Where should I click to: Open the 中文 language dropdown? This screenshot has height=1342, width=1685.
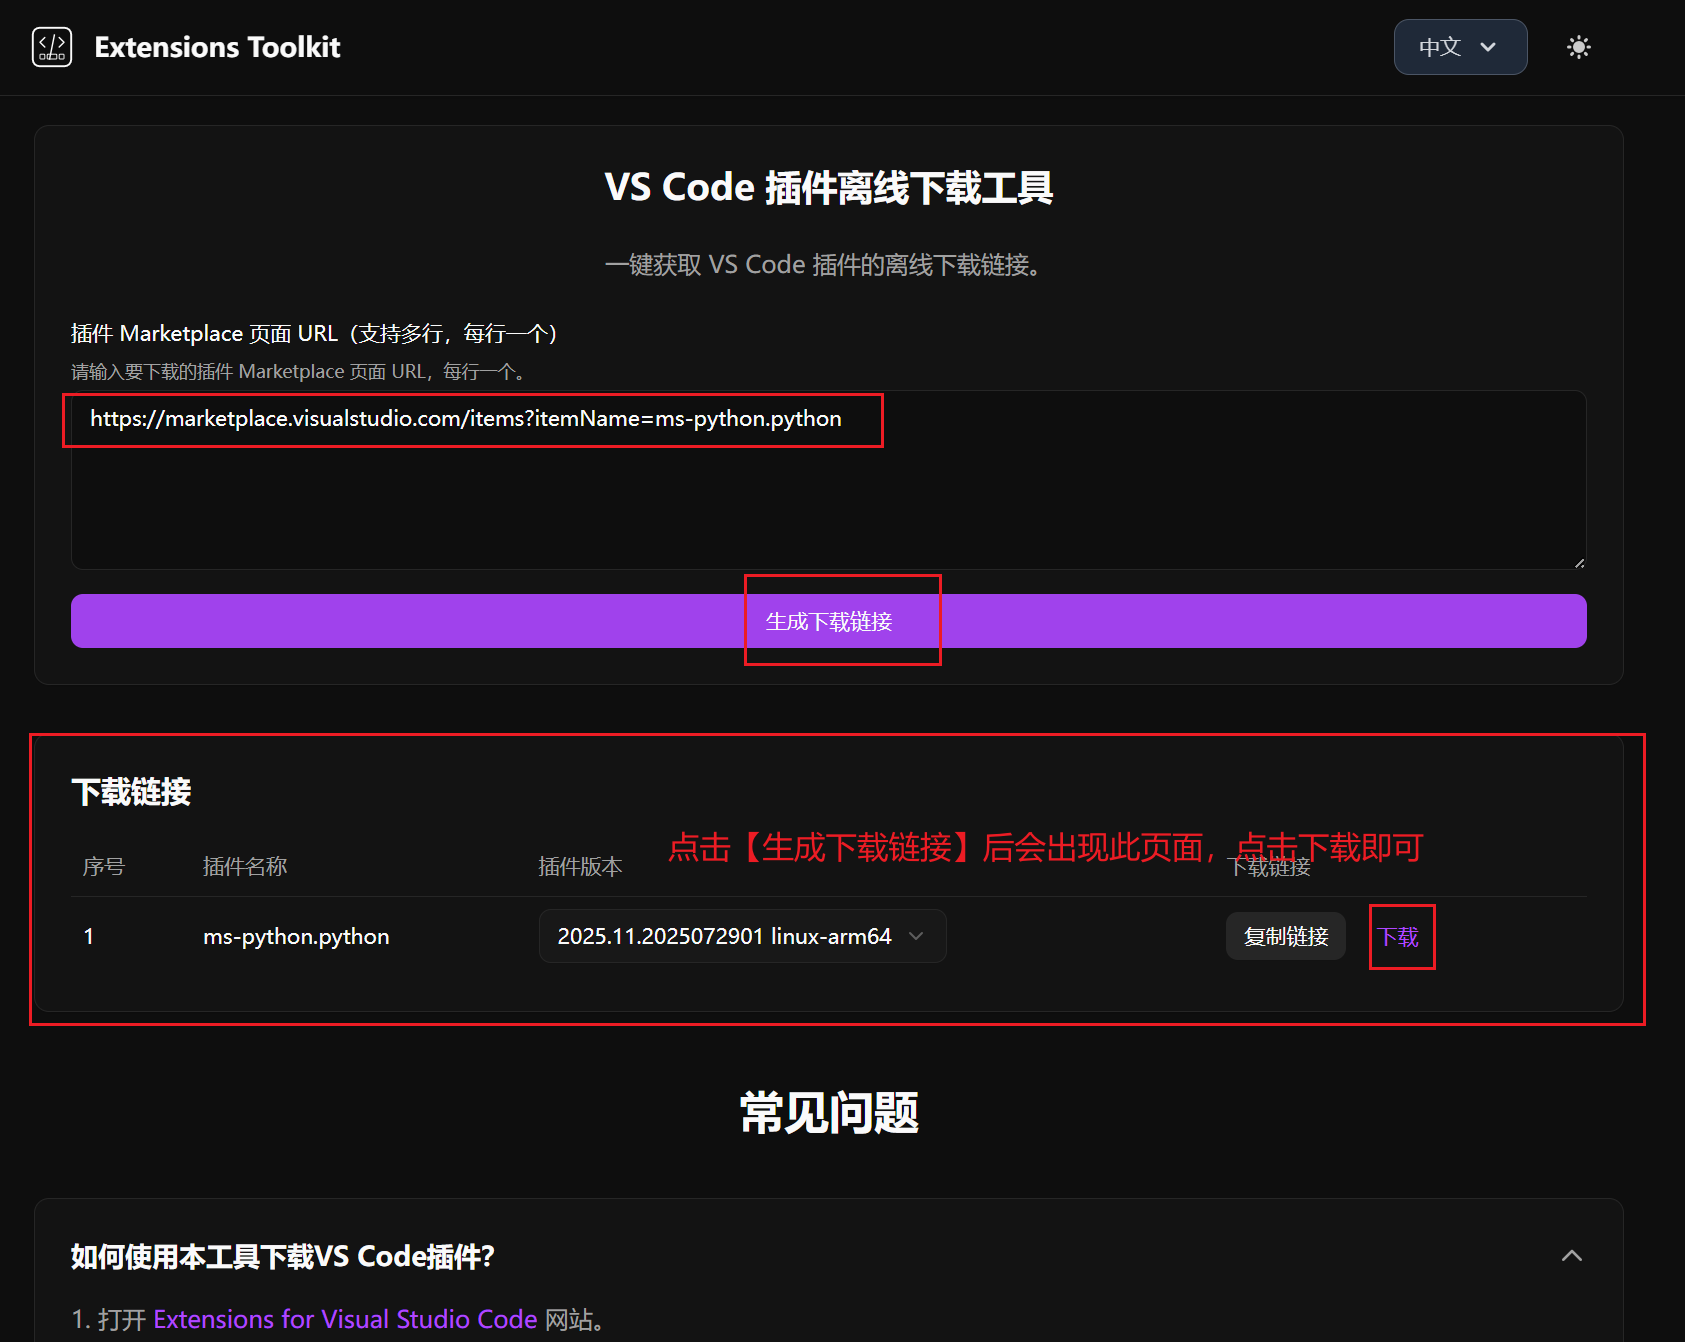(1460, 47)
